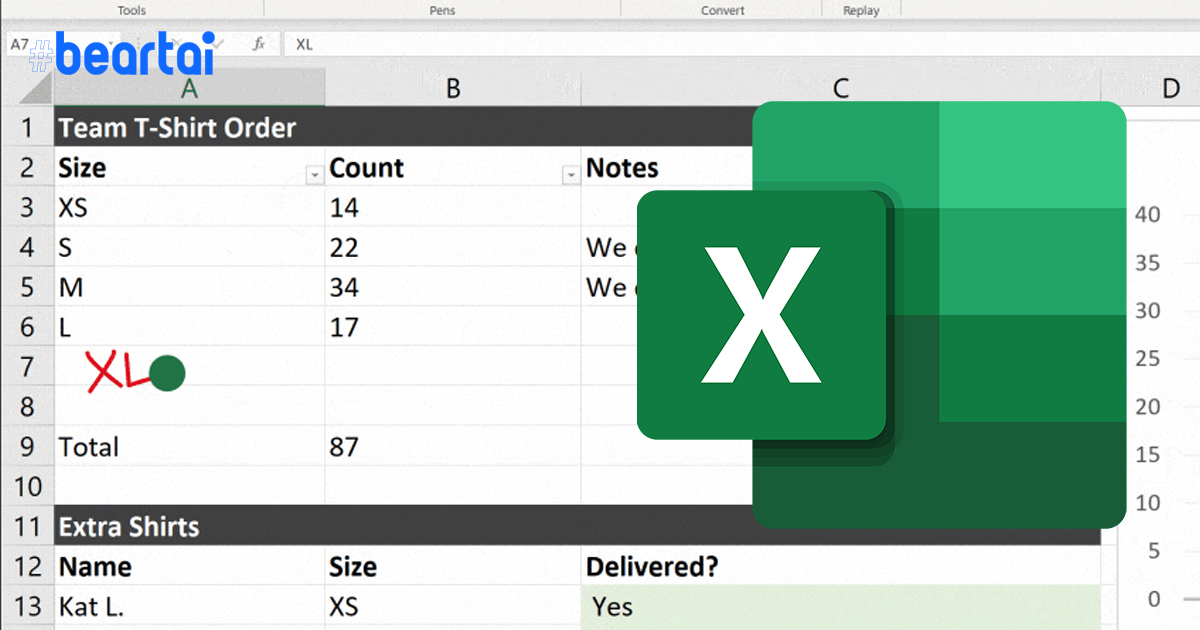Select row header 6
Screen dimensions: 1200x630
tap(27, 327)
